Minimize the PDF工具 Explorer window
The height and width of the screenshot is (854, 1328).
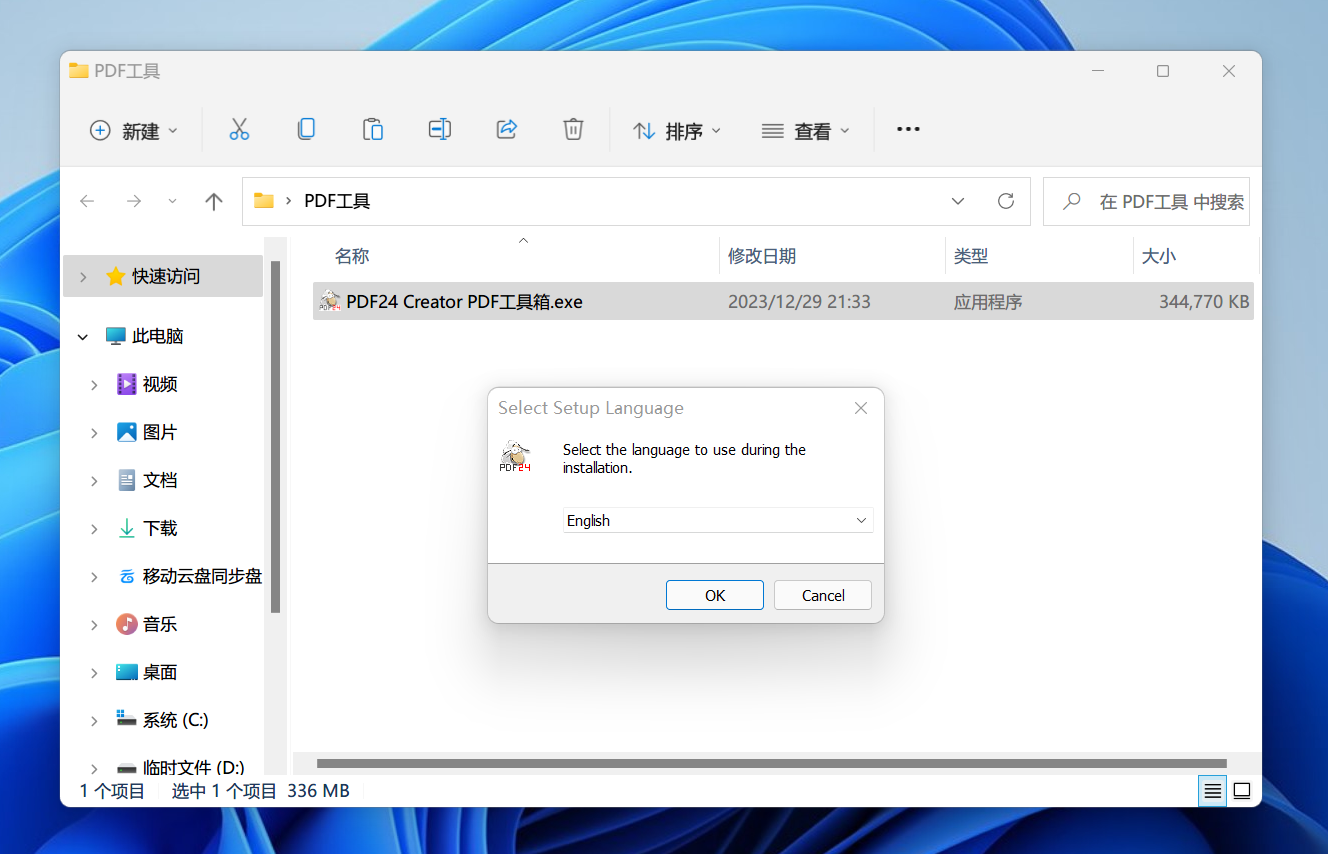1097,71
